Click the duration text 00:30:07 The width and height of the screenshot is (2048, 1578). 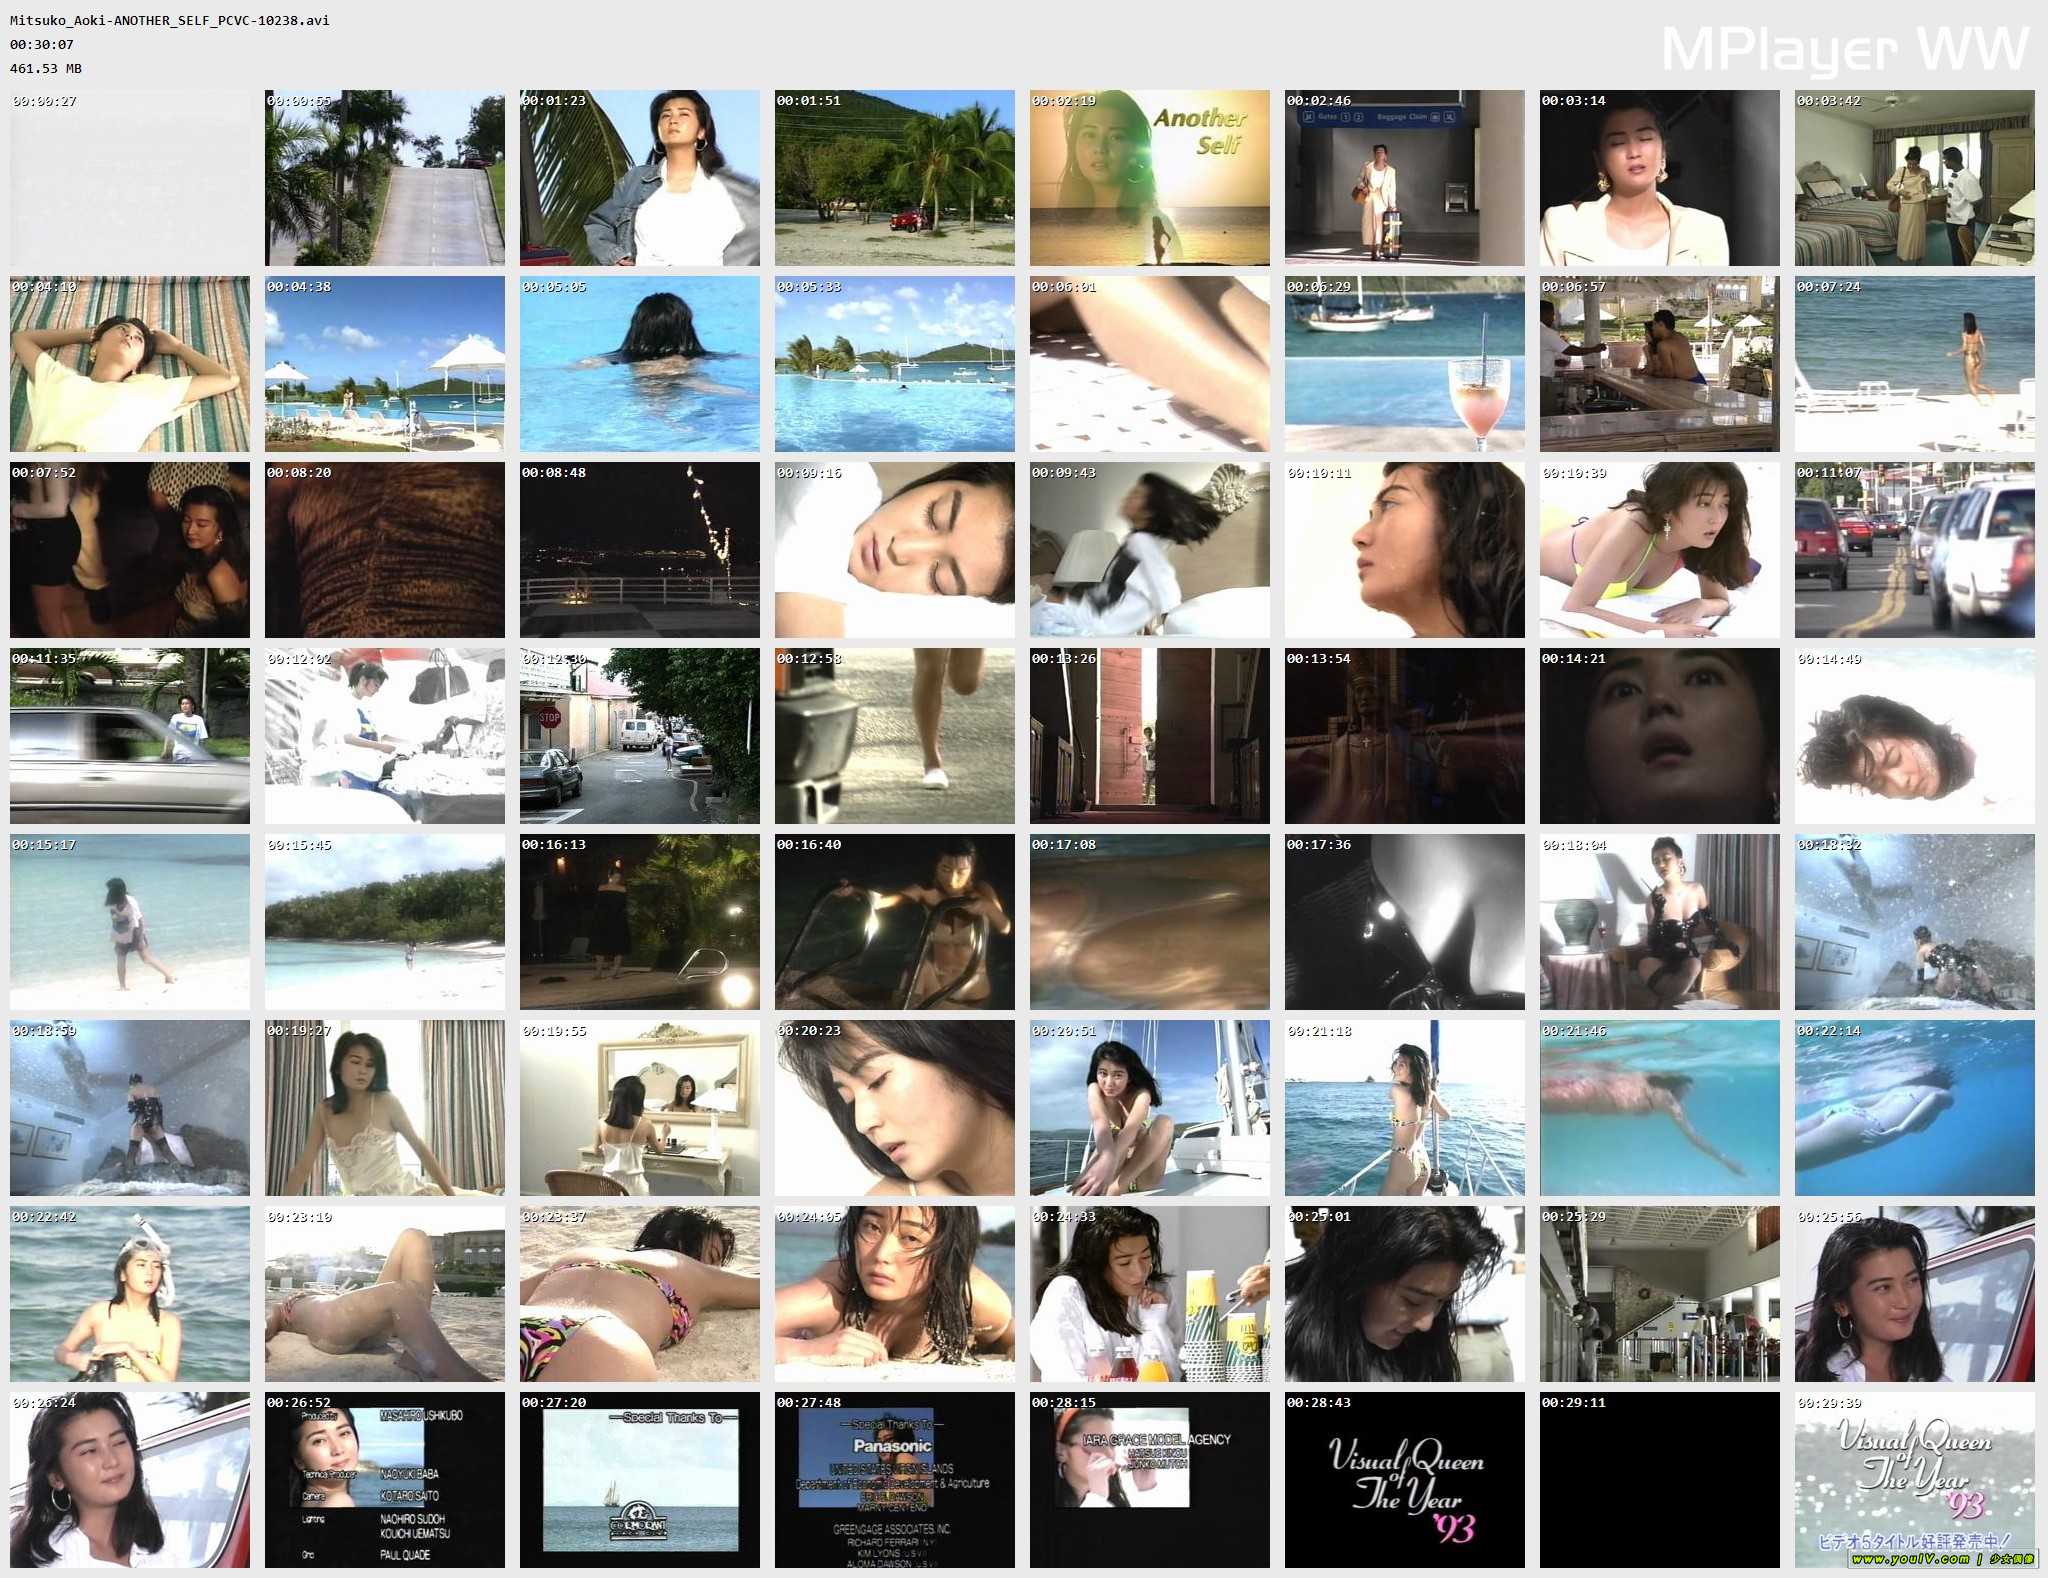[42, 44]
